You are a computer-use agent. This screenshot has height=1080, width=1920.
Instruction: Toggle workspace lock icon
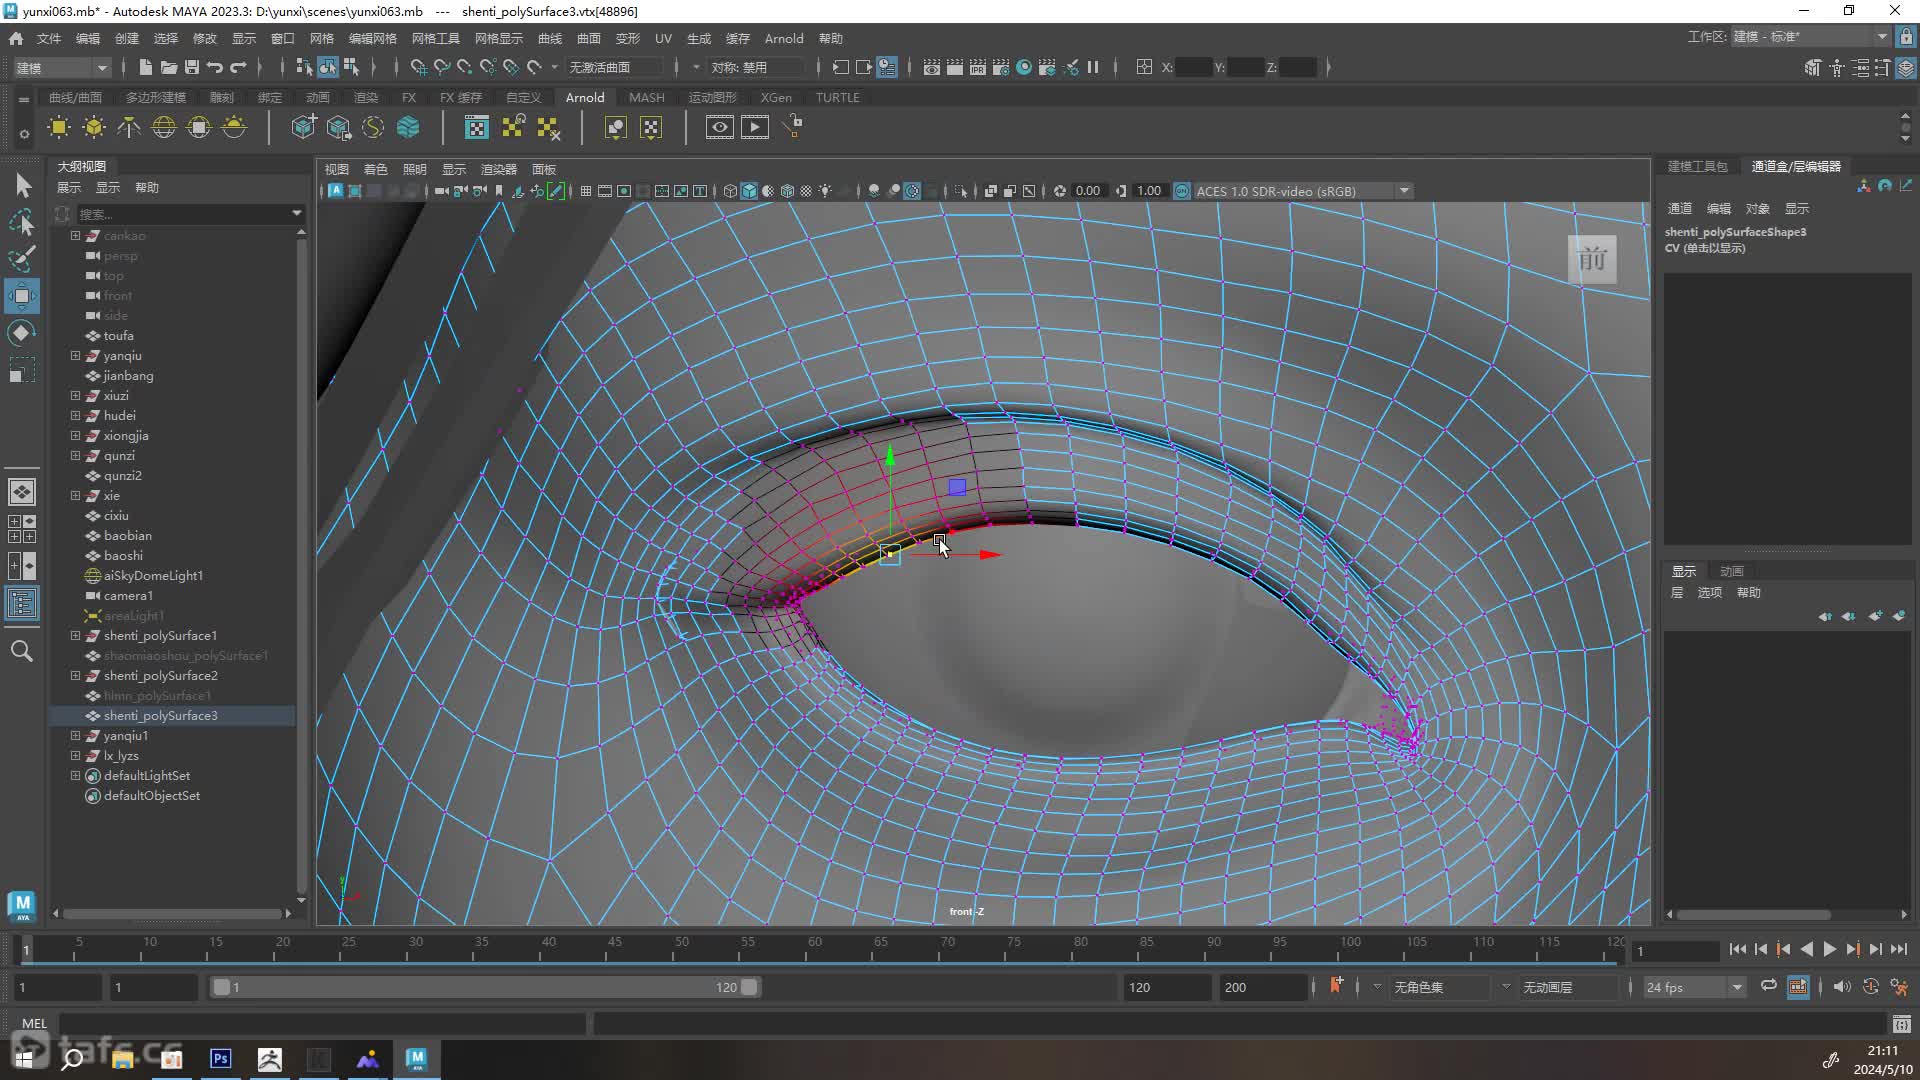tap(1906, 37)
